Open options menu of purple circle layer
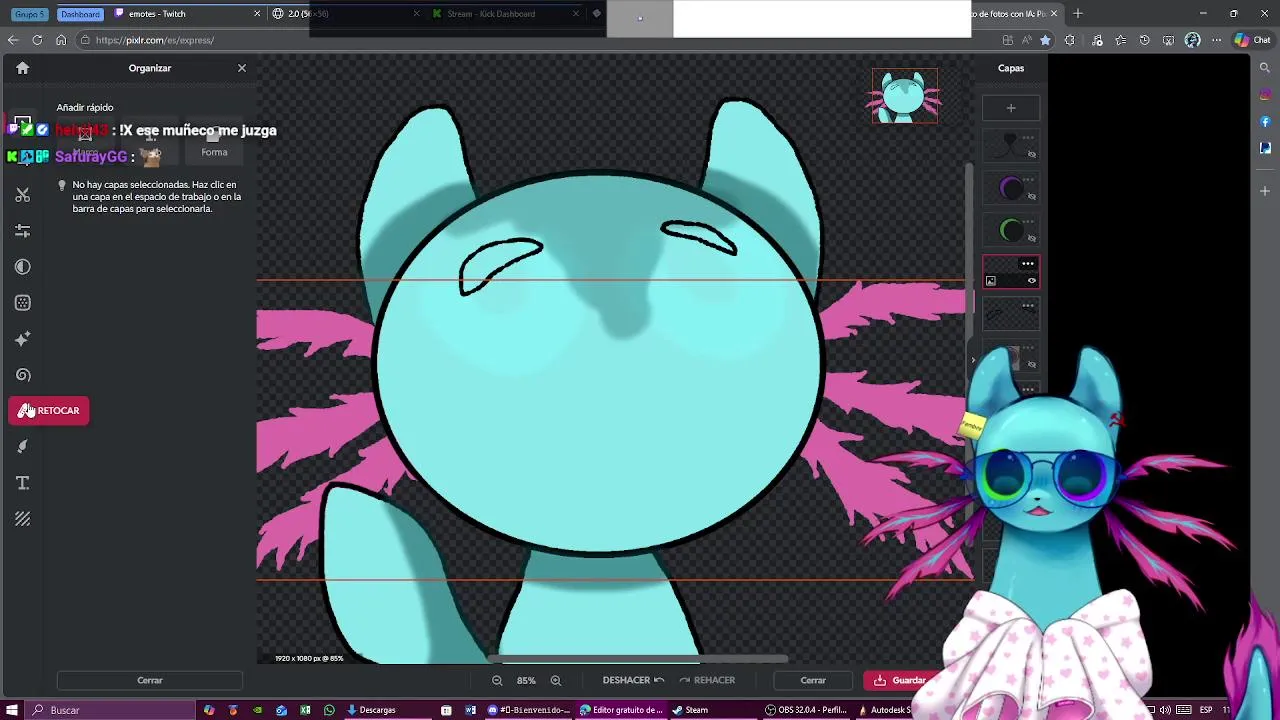1280x720 pixels. (x=1028, y=179)
